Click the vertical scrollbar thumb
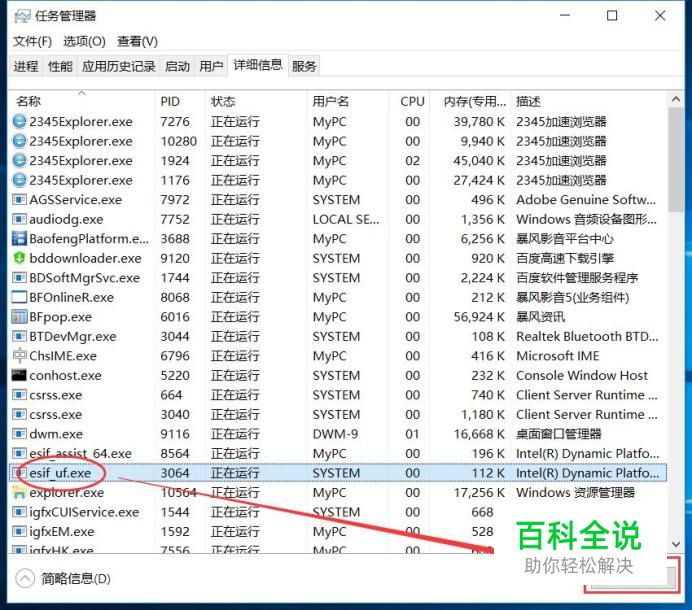The width and height of the screenshot is (692, 610). 676,159
